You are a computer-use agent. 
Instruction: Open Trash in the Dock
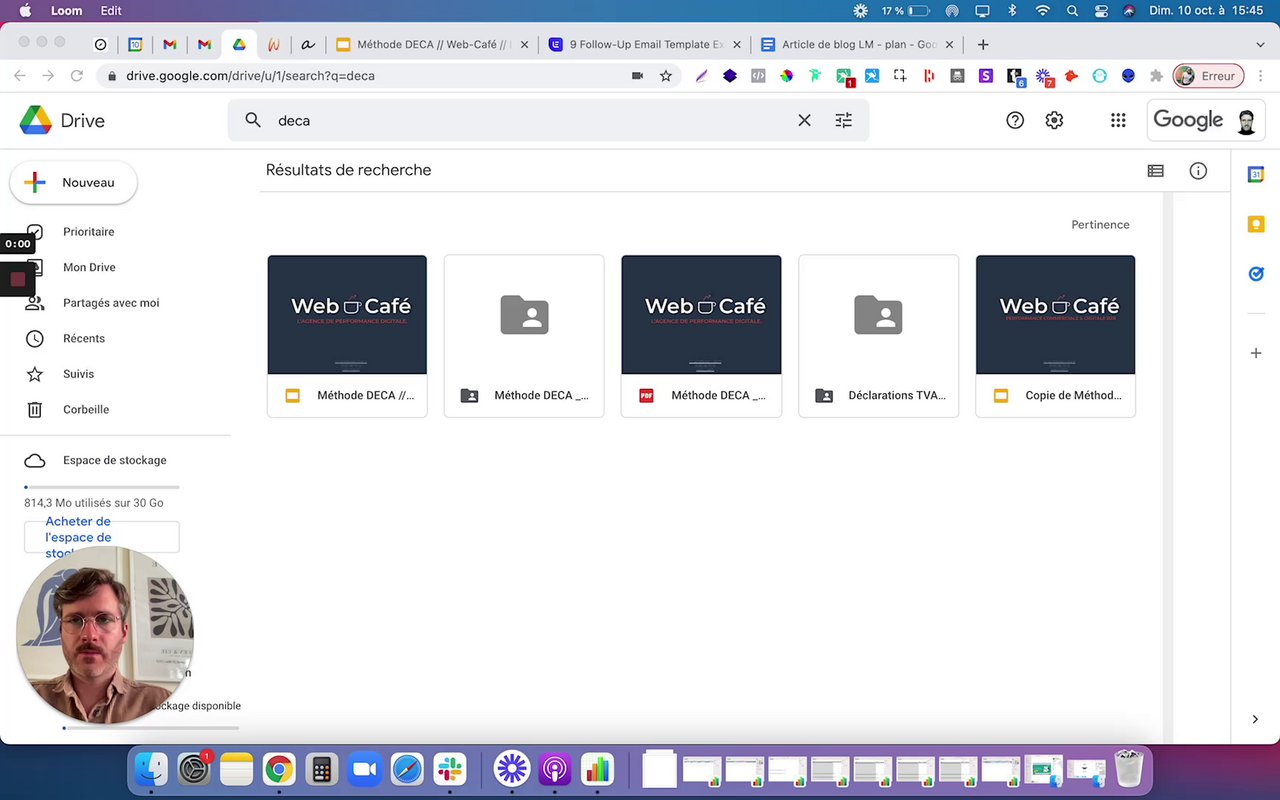(x=1129, y=769)
